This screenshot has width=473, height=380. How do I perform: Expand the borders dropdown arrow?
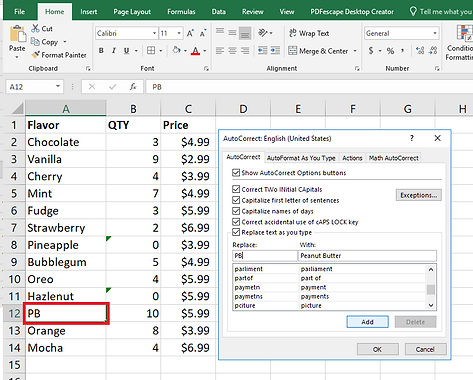pos(161,51)
